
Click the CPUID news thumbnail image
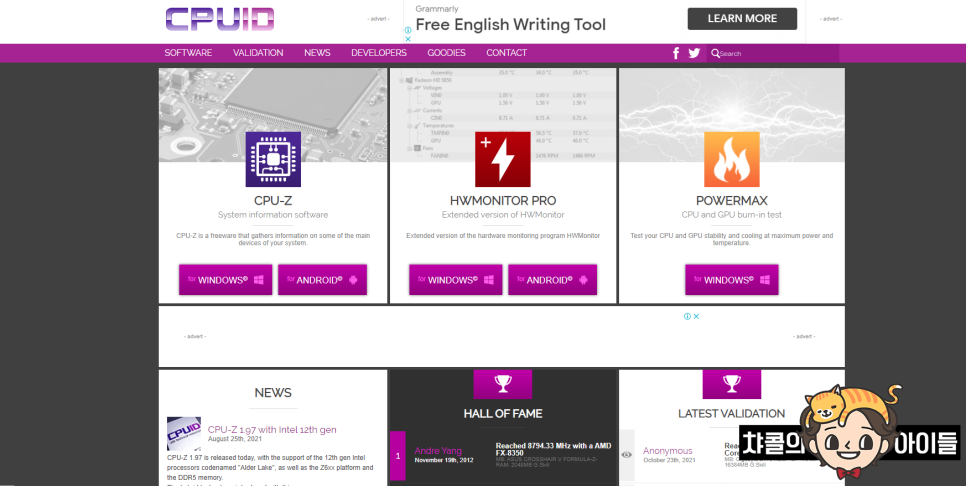[x=184, y=434]
